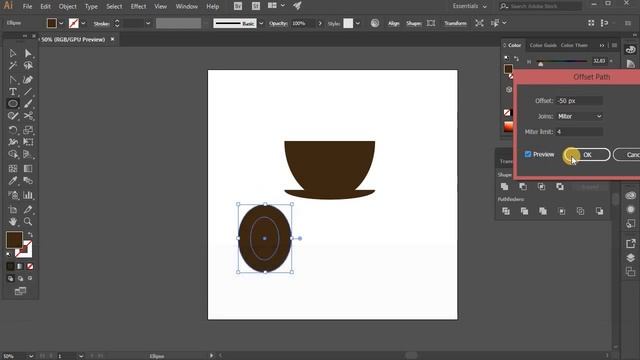Open the Object menu
The width and height of the screenshot is (640, 360).
click(x=67, y=7)
